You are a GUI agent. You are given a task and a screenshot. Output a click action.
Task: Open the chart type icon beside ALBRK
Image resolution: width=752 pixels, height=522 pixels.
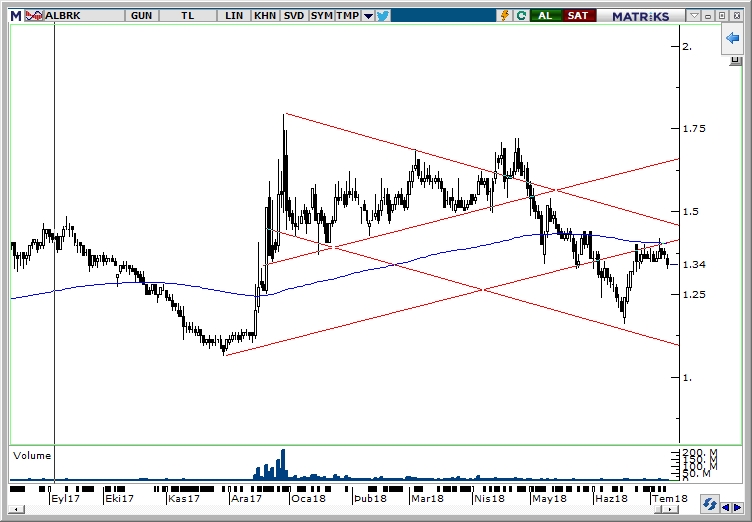(x=34, y=16)
